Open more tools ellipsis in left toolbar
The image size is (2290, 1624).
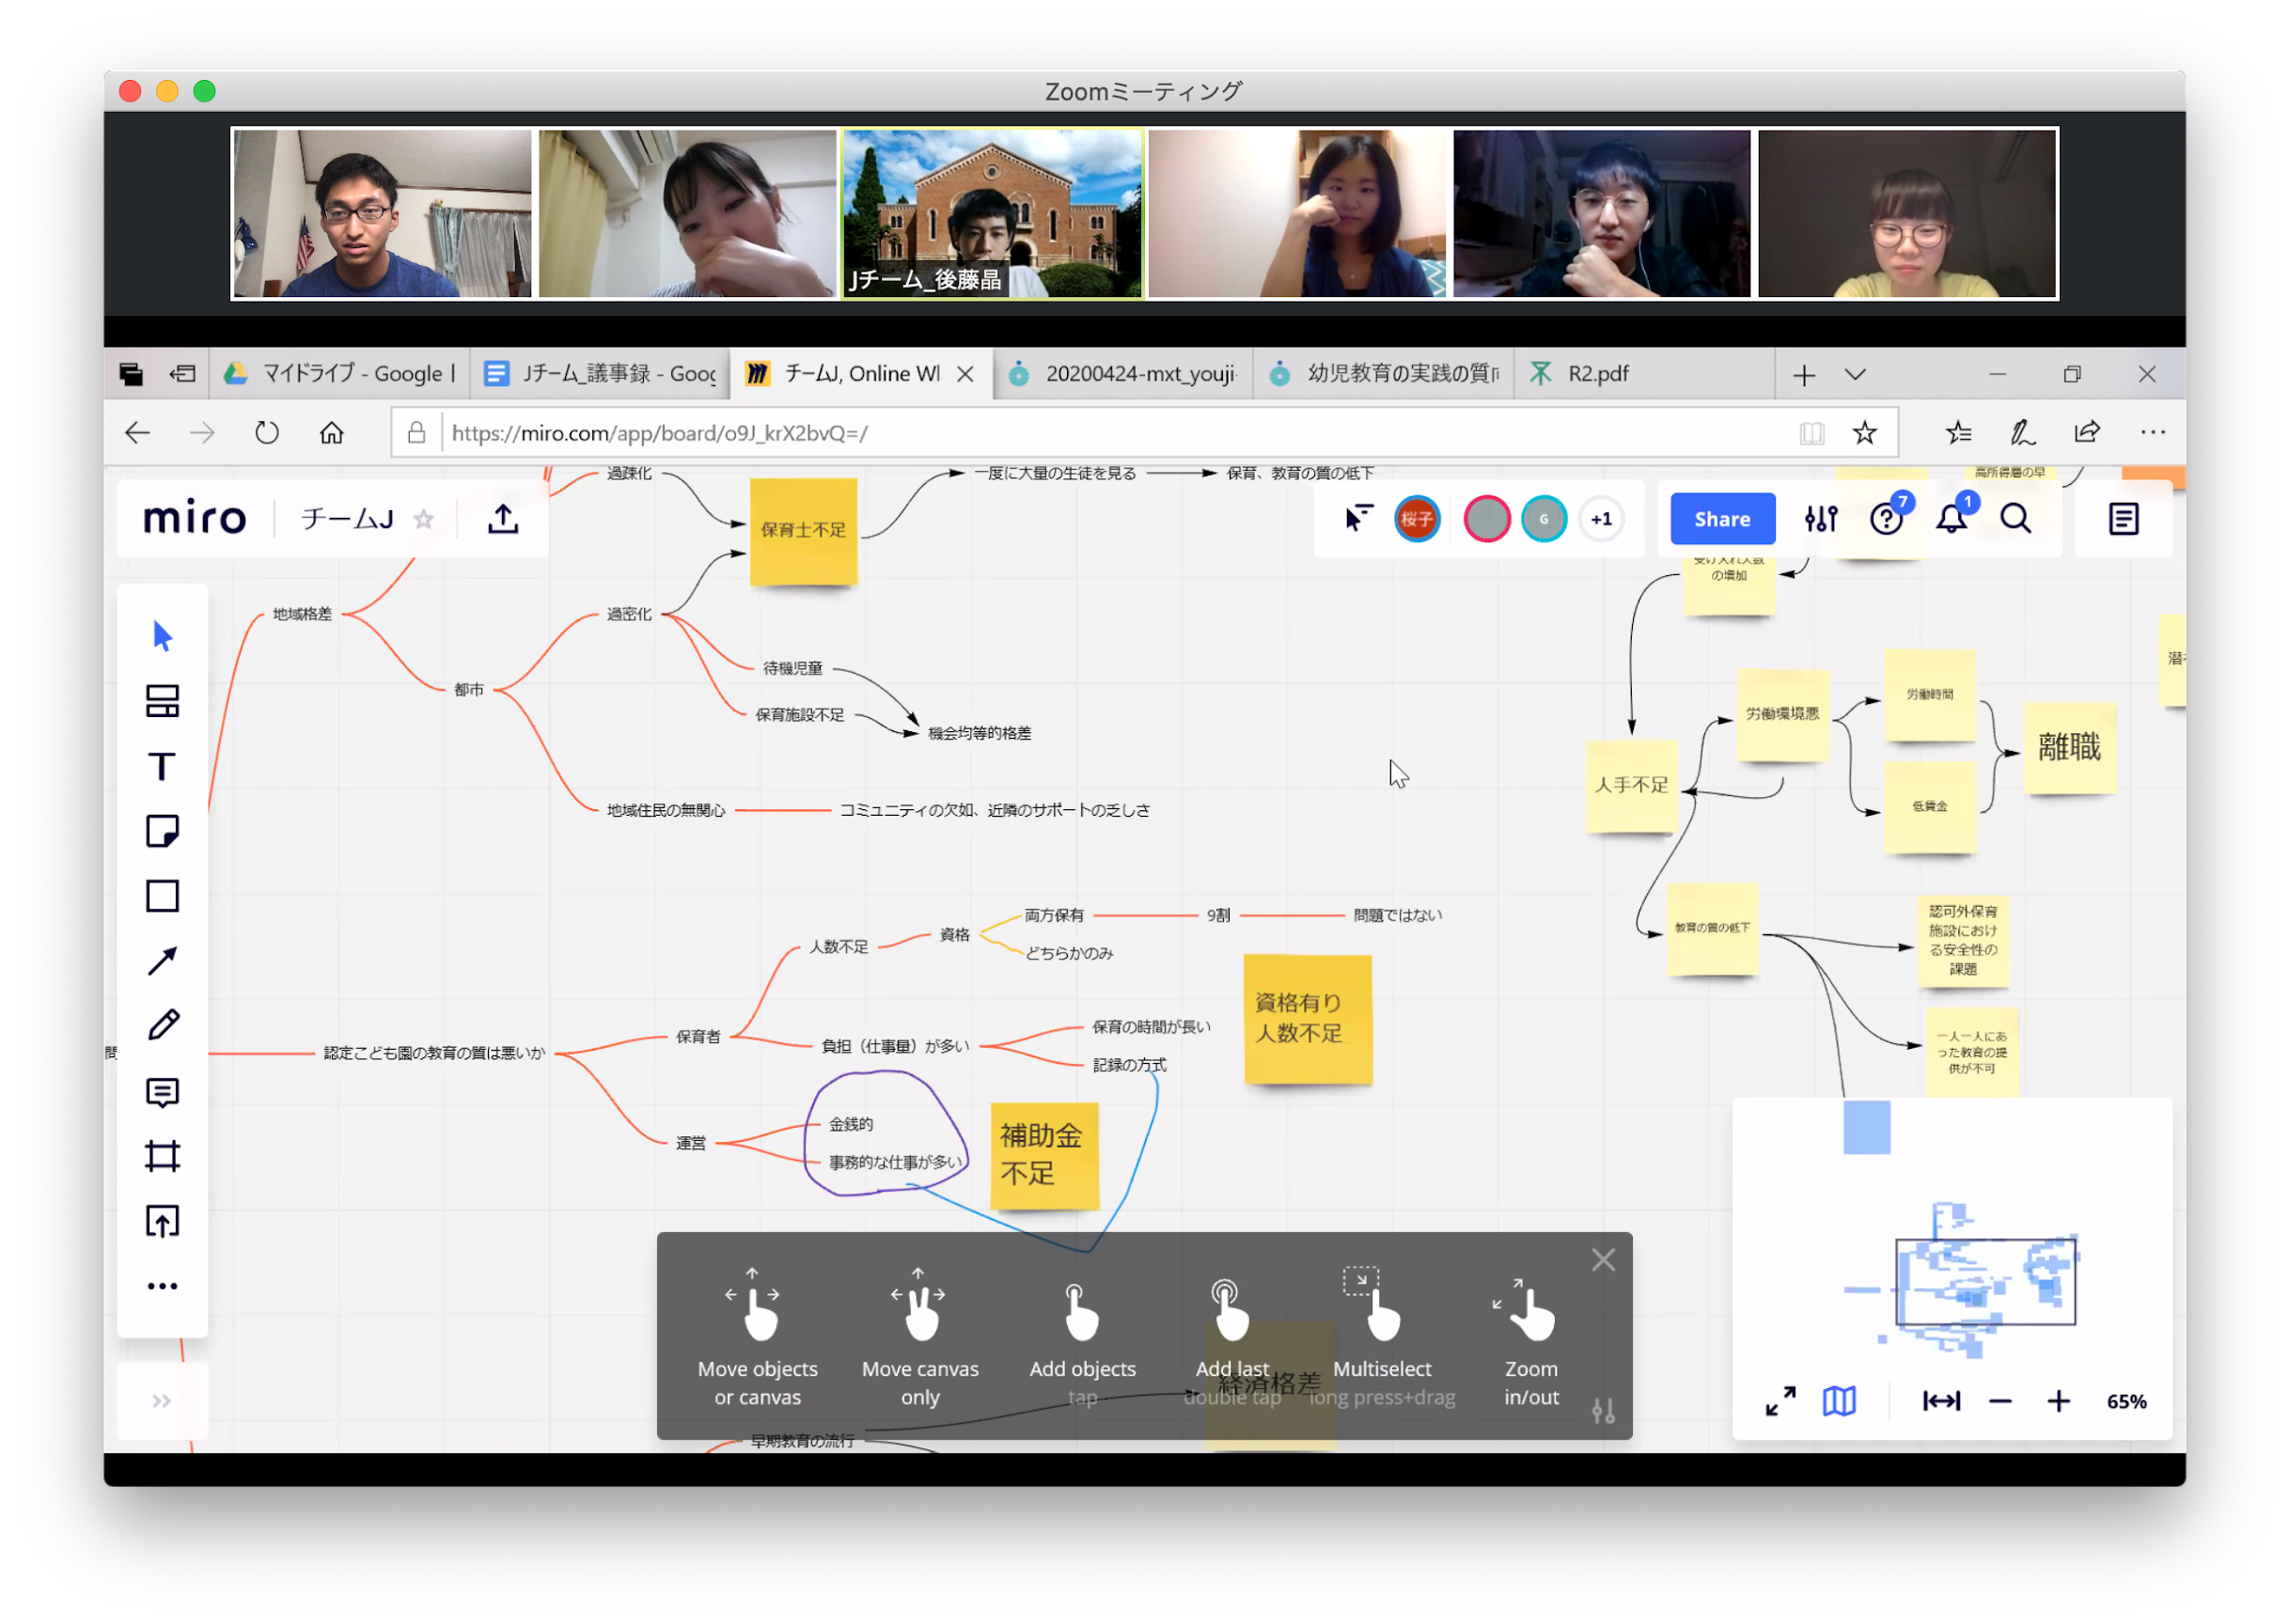click(162, 1287)
